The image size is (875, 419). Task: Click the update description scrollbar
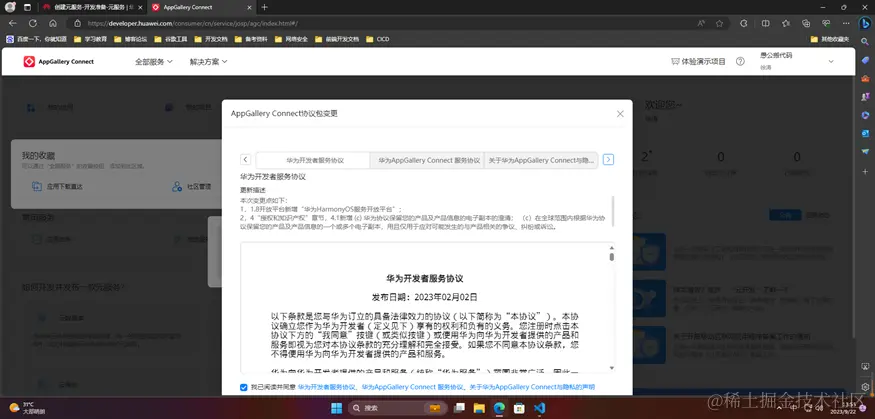pos(613,211)
